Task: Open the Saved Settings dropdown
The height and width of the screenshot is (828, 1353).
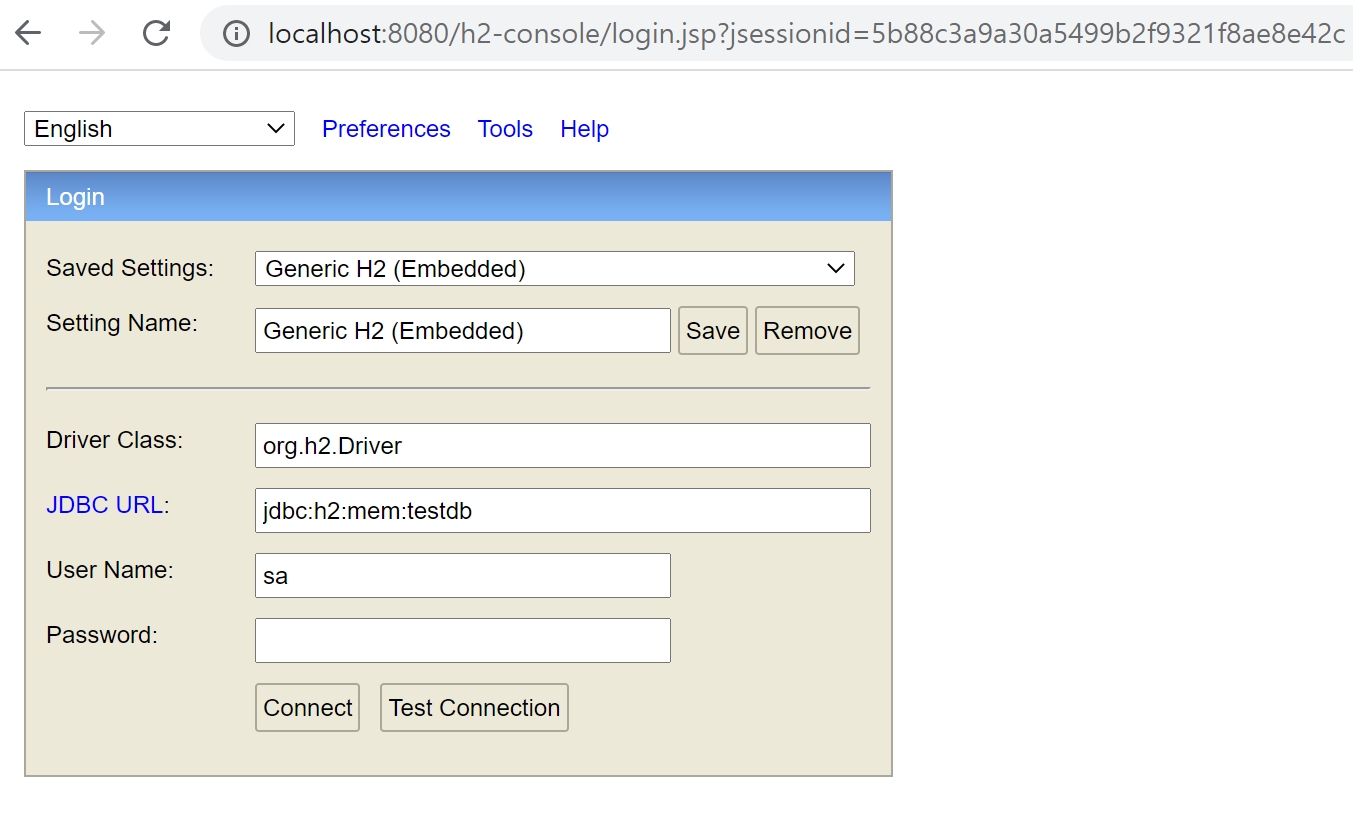Action: pos(554,268)
